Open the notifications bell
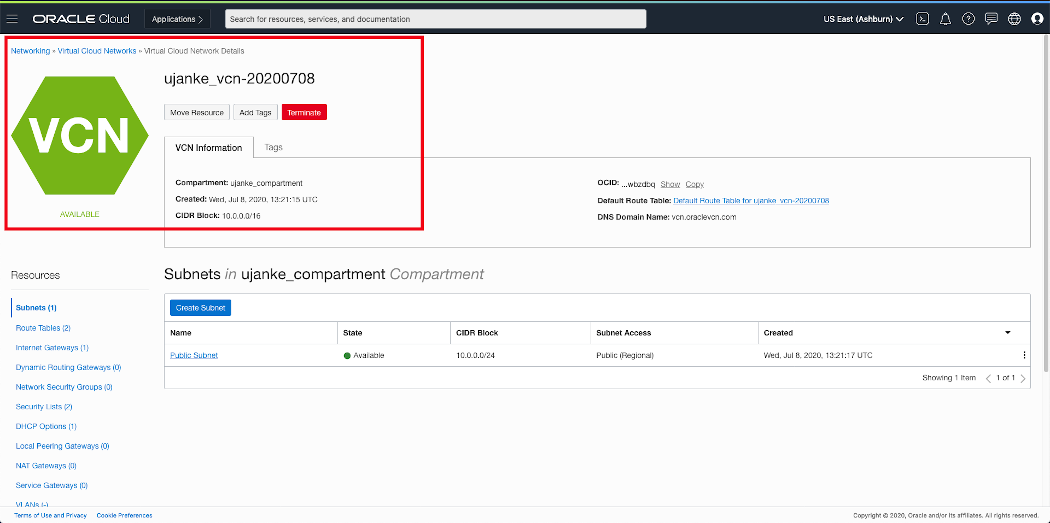The width and height of the screenshot is (1050, 523). point(946,19)
